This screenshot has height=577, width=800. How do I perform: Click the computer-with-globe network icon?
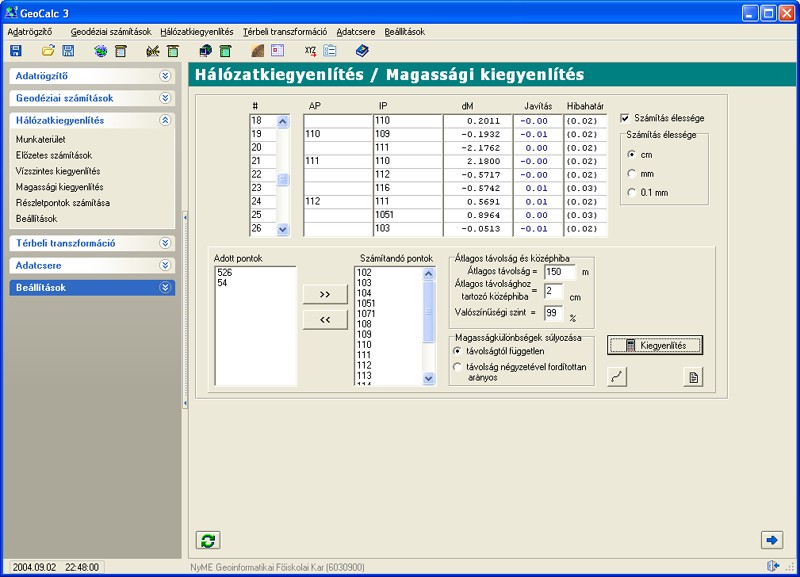pyautogui.click(x=206, y=51)
